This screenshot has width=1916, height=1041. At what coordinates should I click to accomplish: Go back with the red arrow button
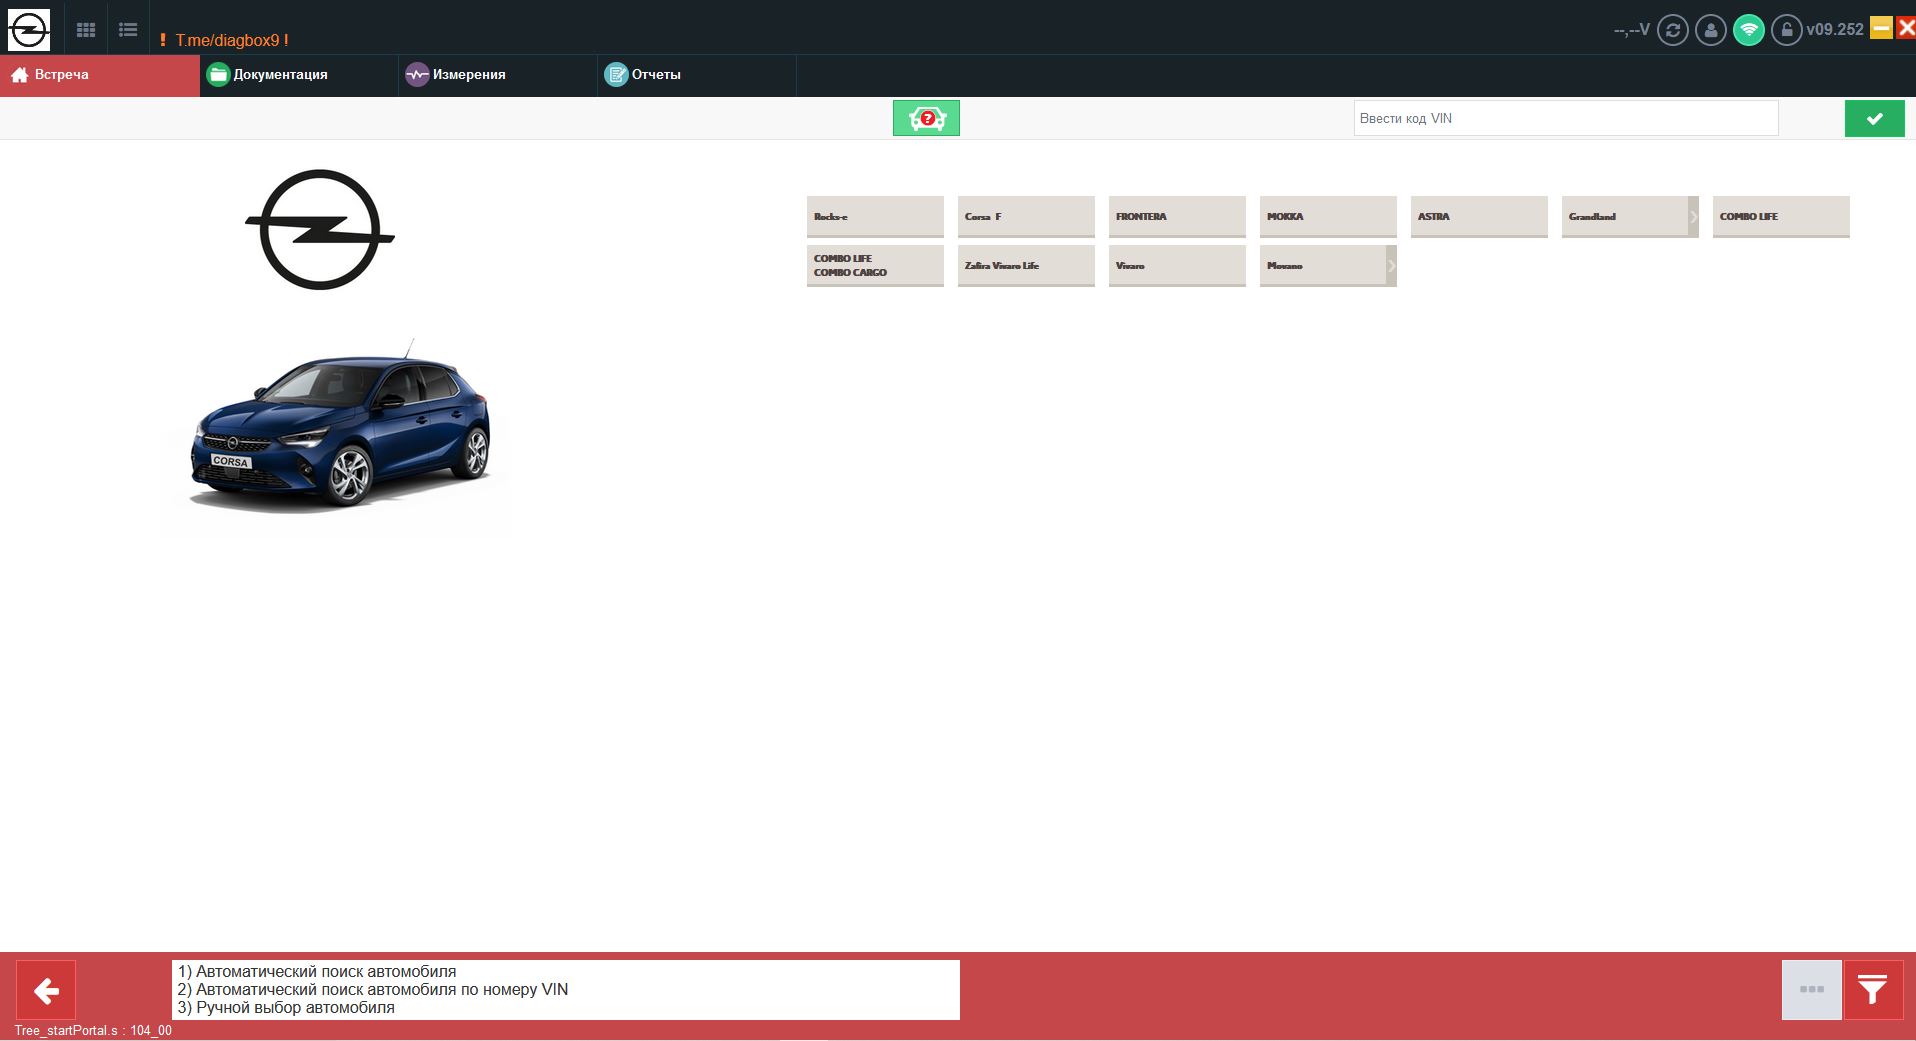point(46,990)
